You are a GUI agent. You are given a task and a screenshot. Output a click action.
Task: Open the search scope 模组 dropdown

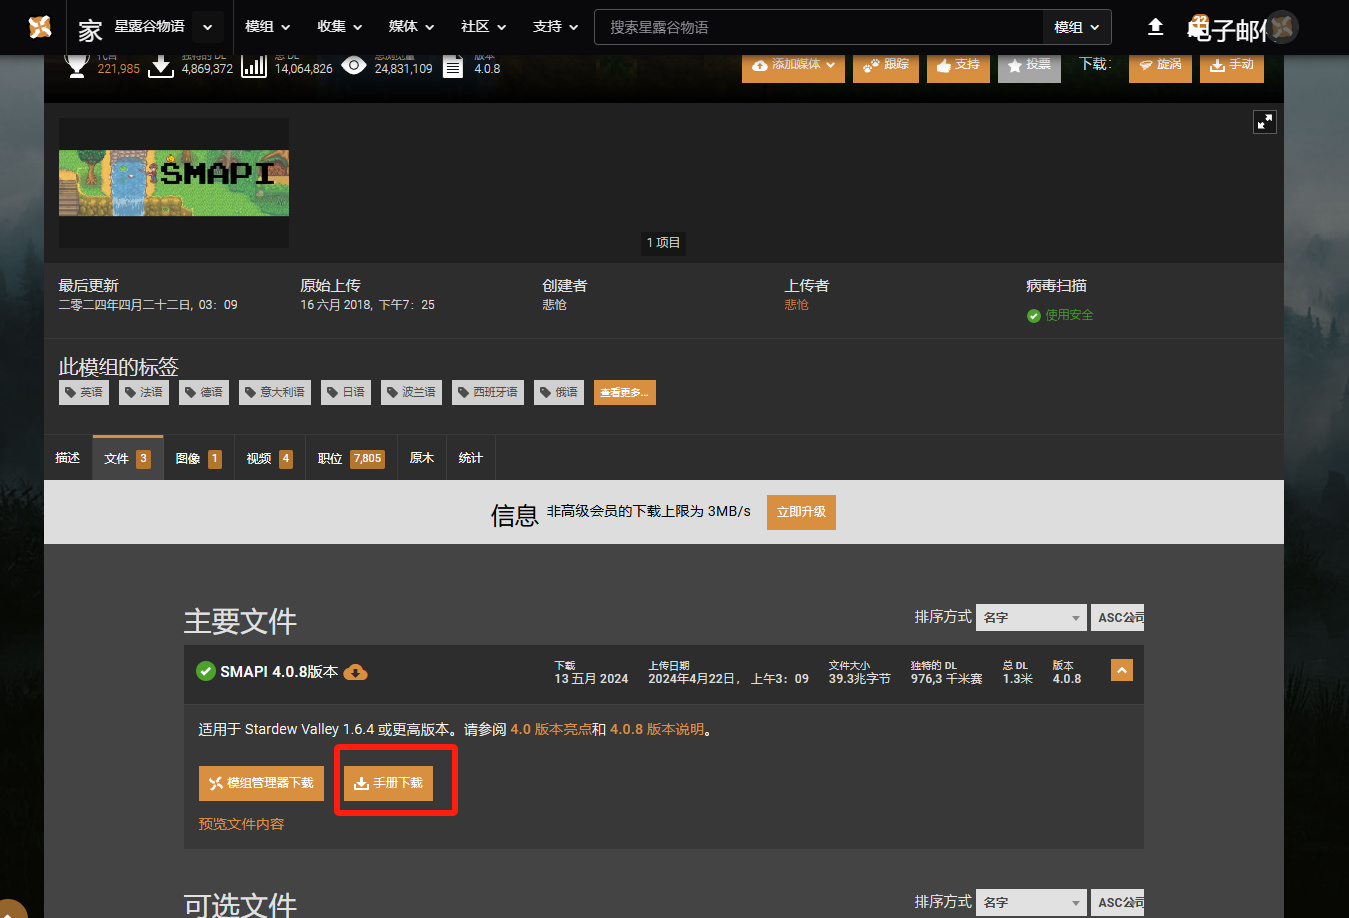pos(1076,27)
